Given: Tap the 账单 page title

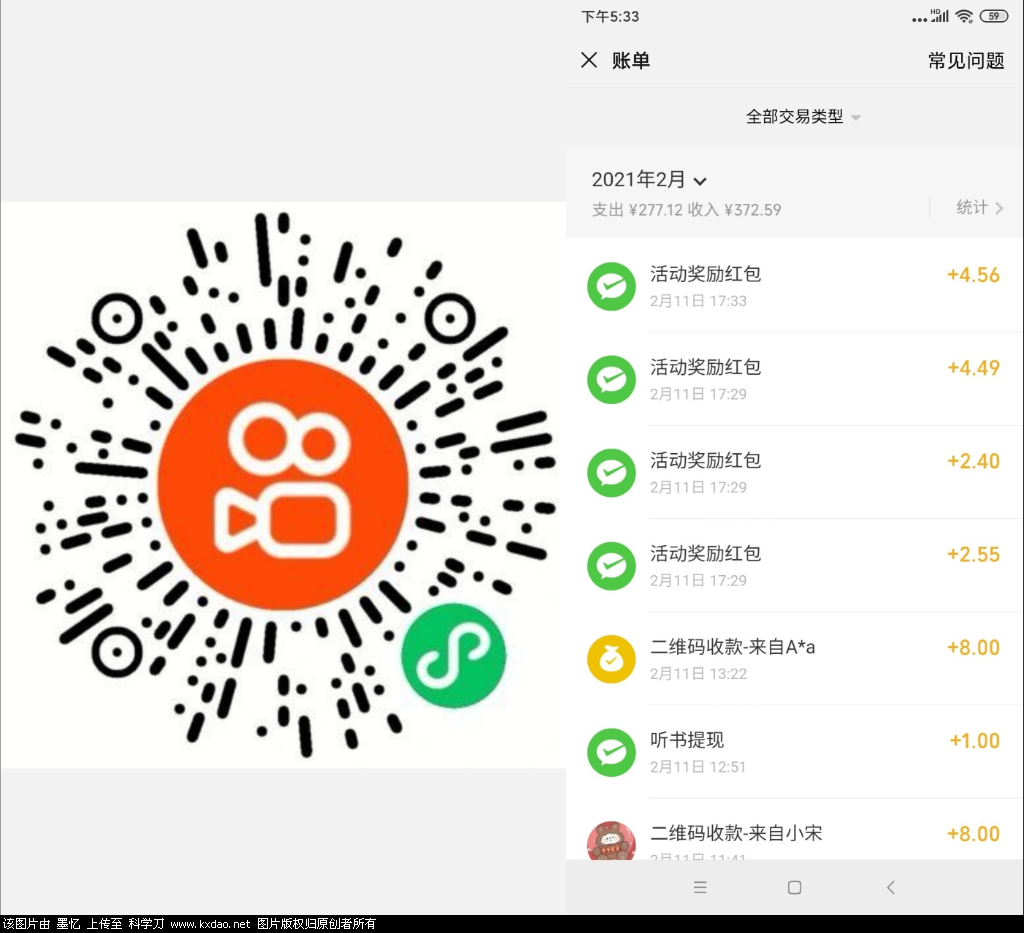Looking at the screenshot, I should click(631, 61).
